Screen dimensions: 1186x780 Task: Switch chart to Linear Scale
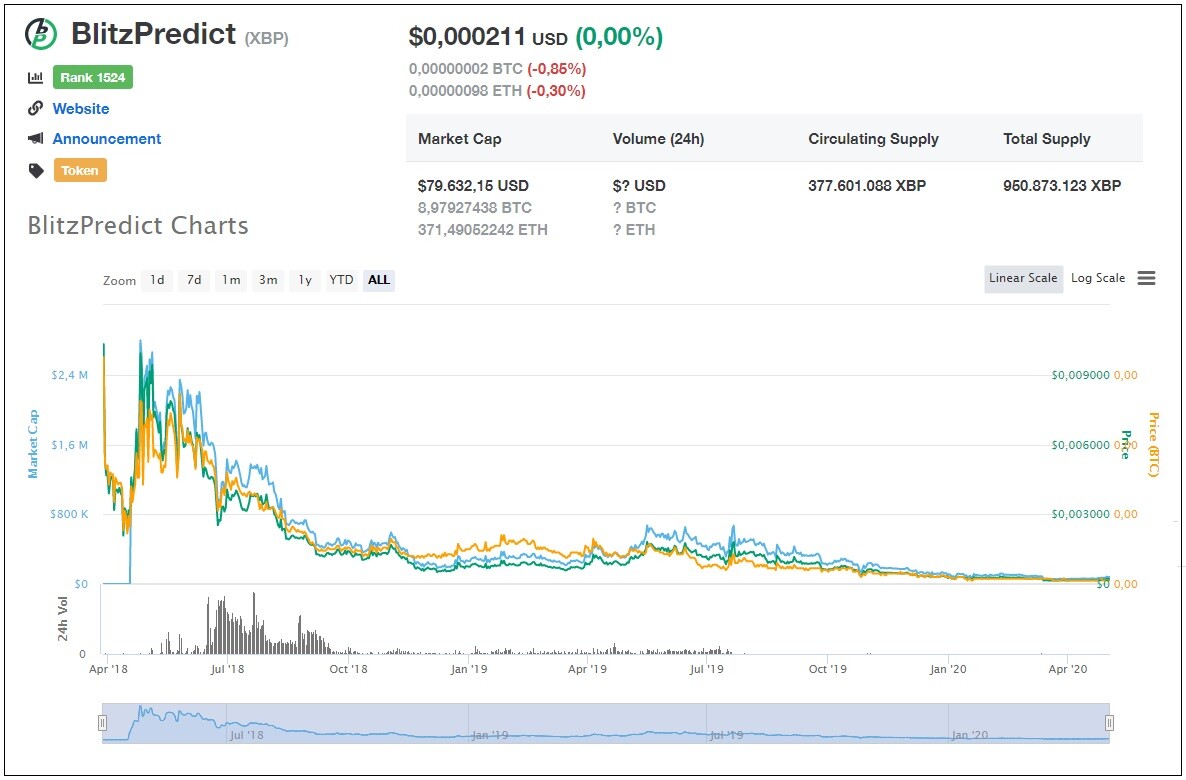[x=1023, y=278]
